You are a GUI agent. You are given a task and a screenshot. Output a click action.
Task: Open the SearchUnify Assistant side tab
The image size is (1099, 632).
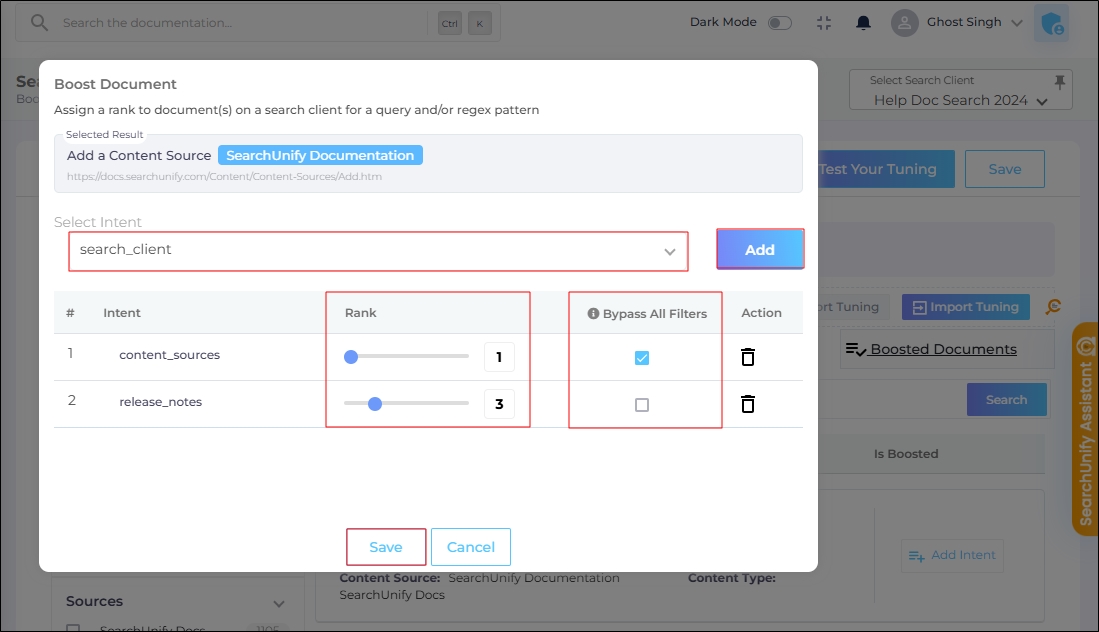[1084, 430]
